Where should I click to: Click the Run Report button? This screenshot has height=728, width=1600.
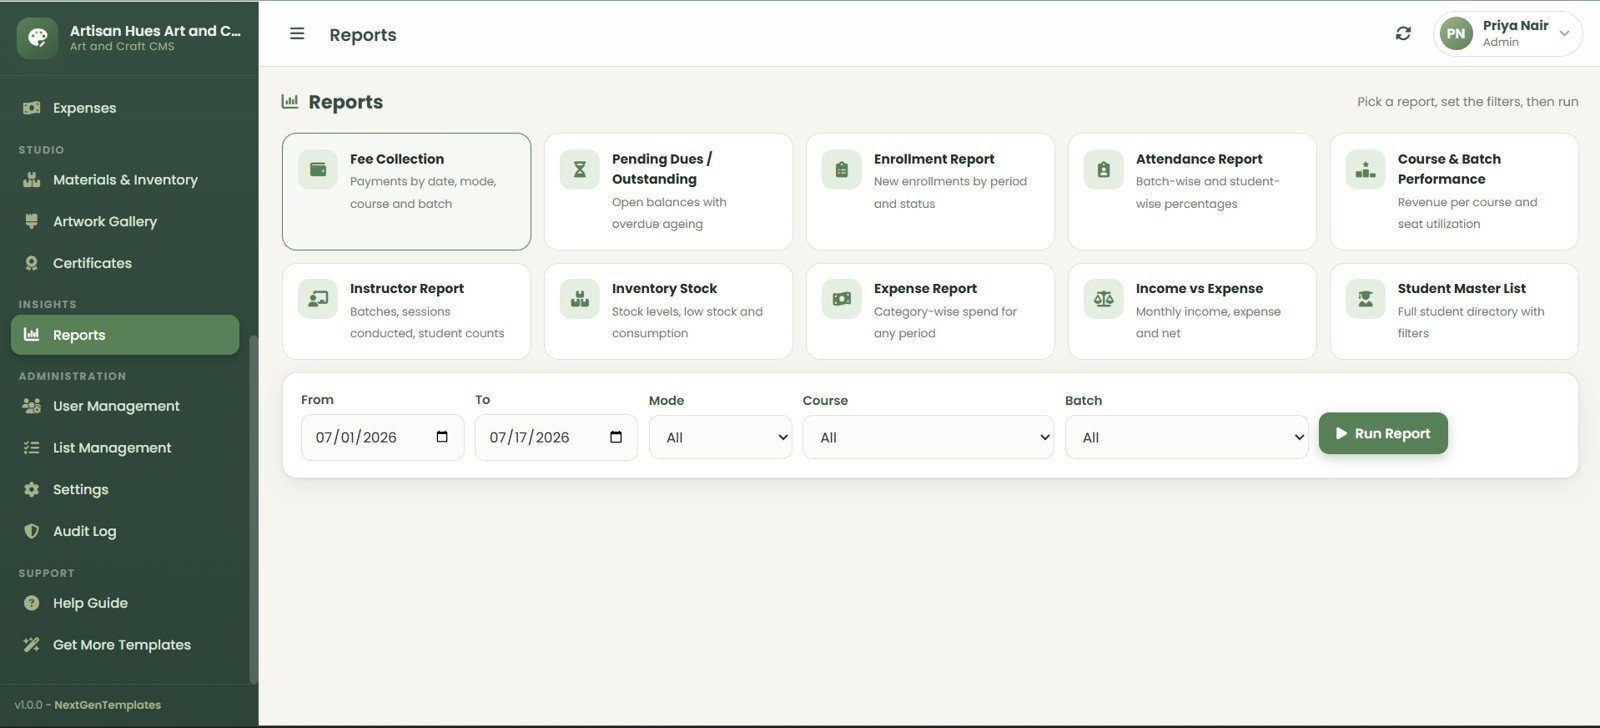1383,433
